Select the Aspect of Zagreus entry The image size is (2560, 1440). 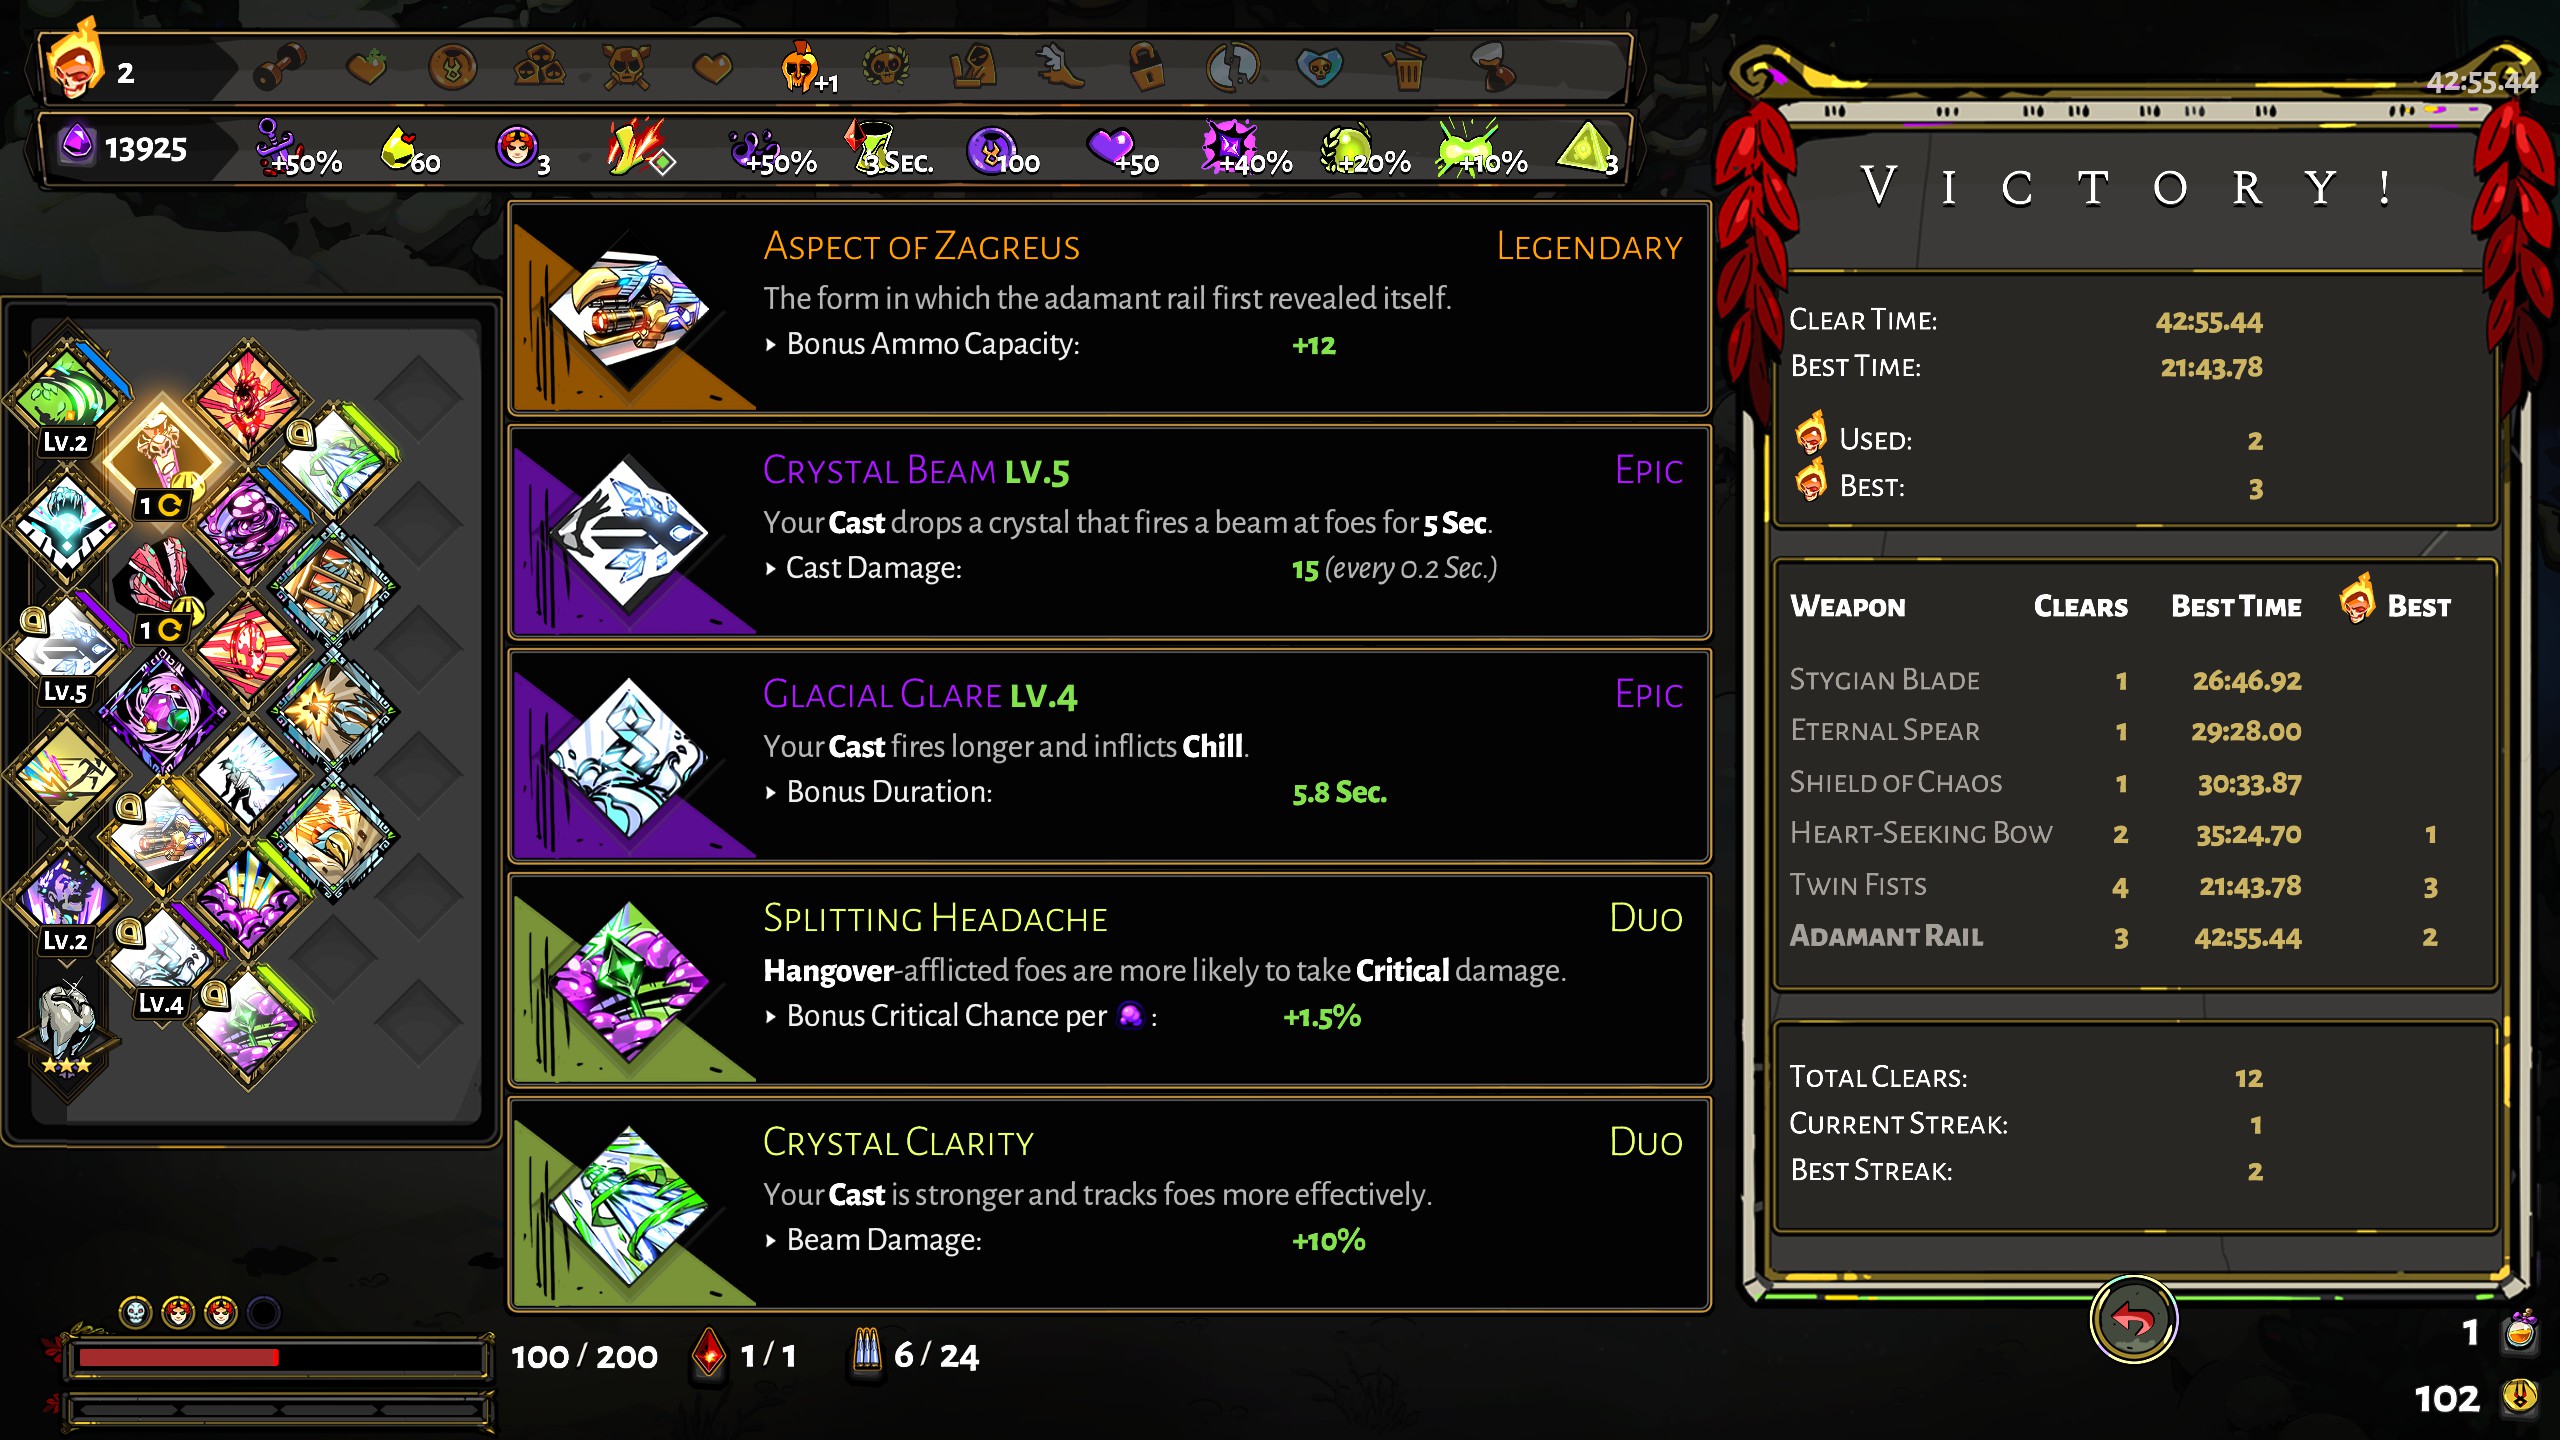pyautogui.click(x=1109, y=308)
